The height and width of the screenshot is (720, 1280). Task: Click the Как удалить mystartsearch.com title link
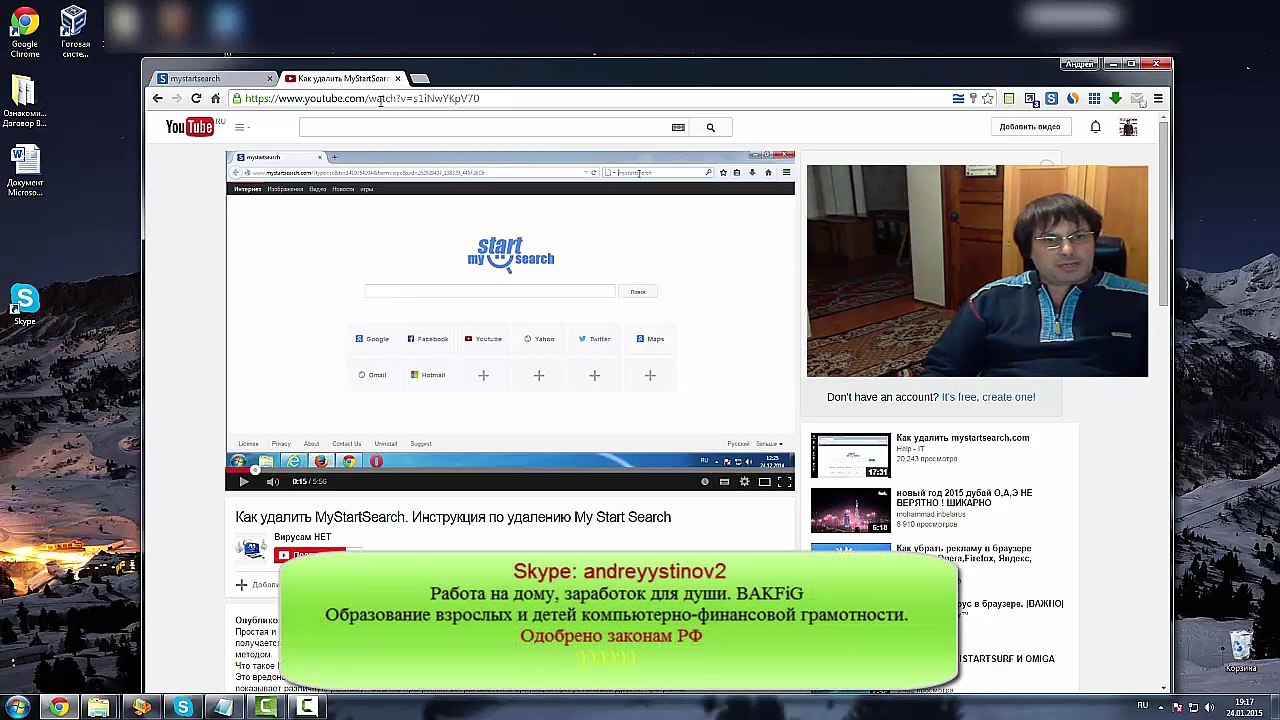962,438
